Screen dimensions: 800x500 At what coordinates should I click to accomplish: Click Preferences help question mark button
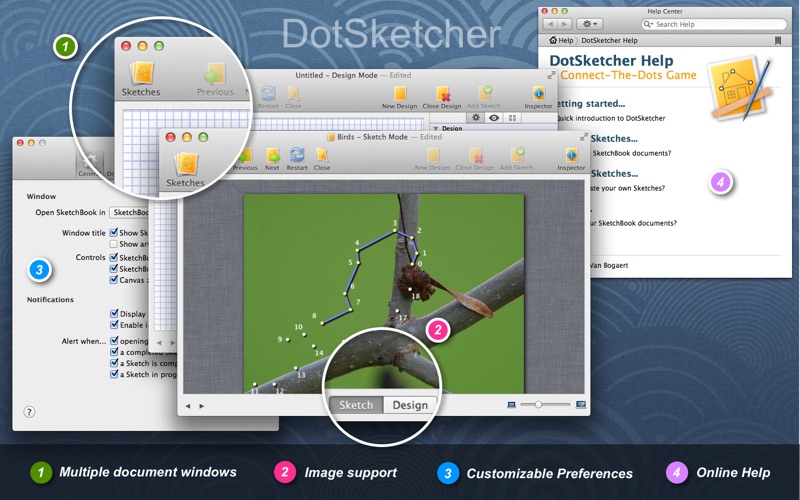click(29, 412)
